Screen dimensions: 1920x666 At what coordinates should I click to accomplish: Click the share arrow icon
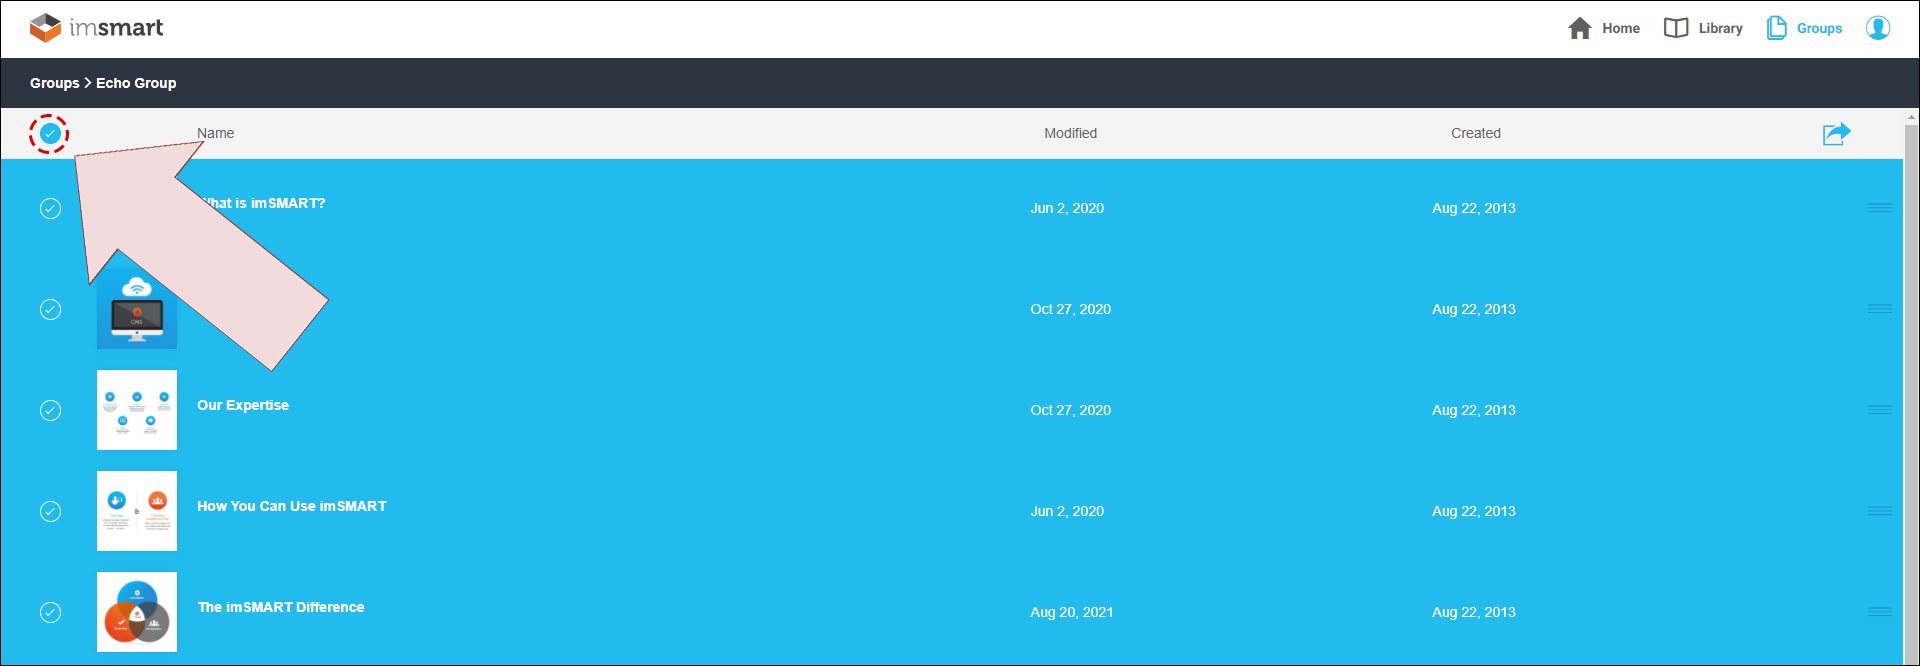pos(1836,133)
